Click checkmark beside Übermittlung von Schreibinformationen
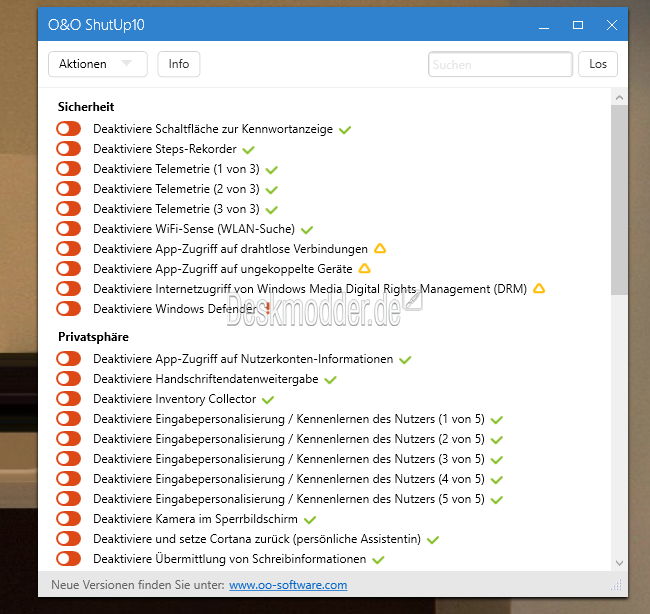The height and width of the screenshot is (614, 650). pyautogui.click(x=378, y=560)
